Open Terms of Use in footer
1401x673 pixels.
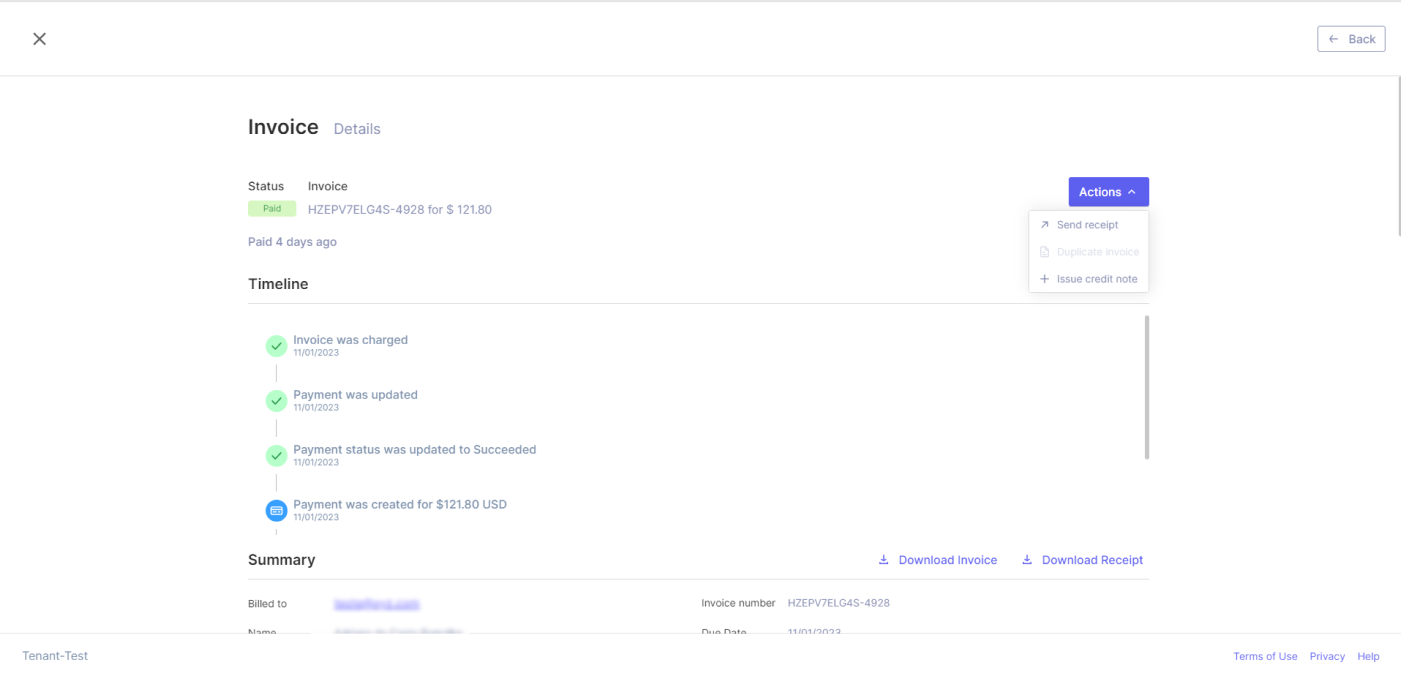(1265, 656)
